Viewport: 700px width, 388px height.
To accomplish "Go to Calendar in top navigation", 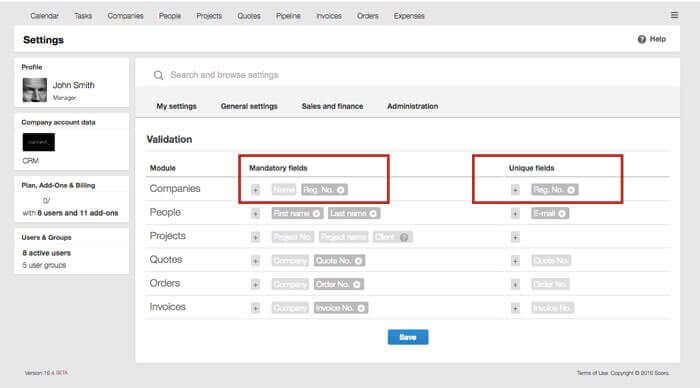I will (x=44, y=16).
